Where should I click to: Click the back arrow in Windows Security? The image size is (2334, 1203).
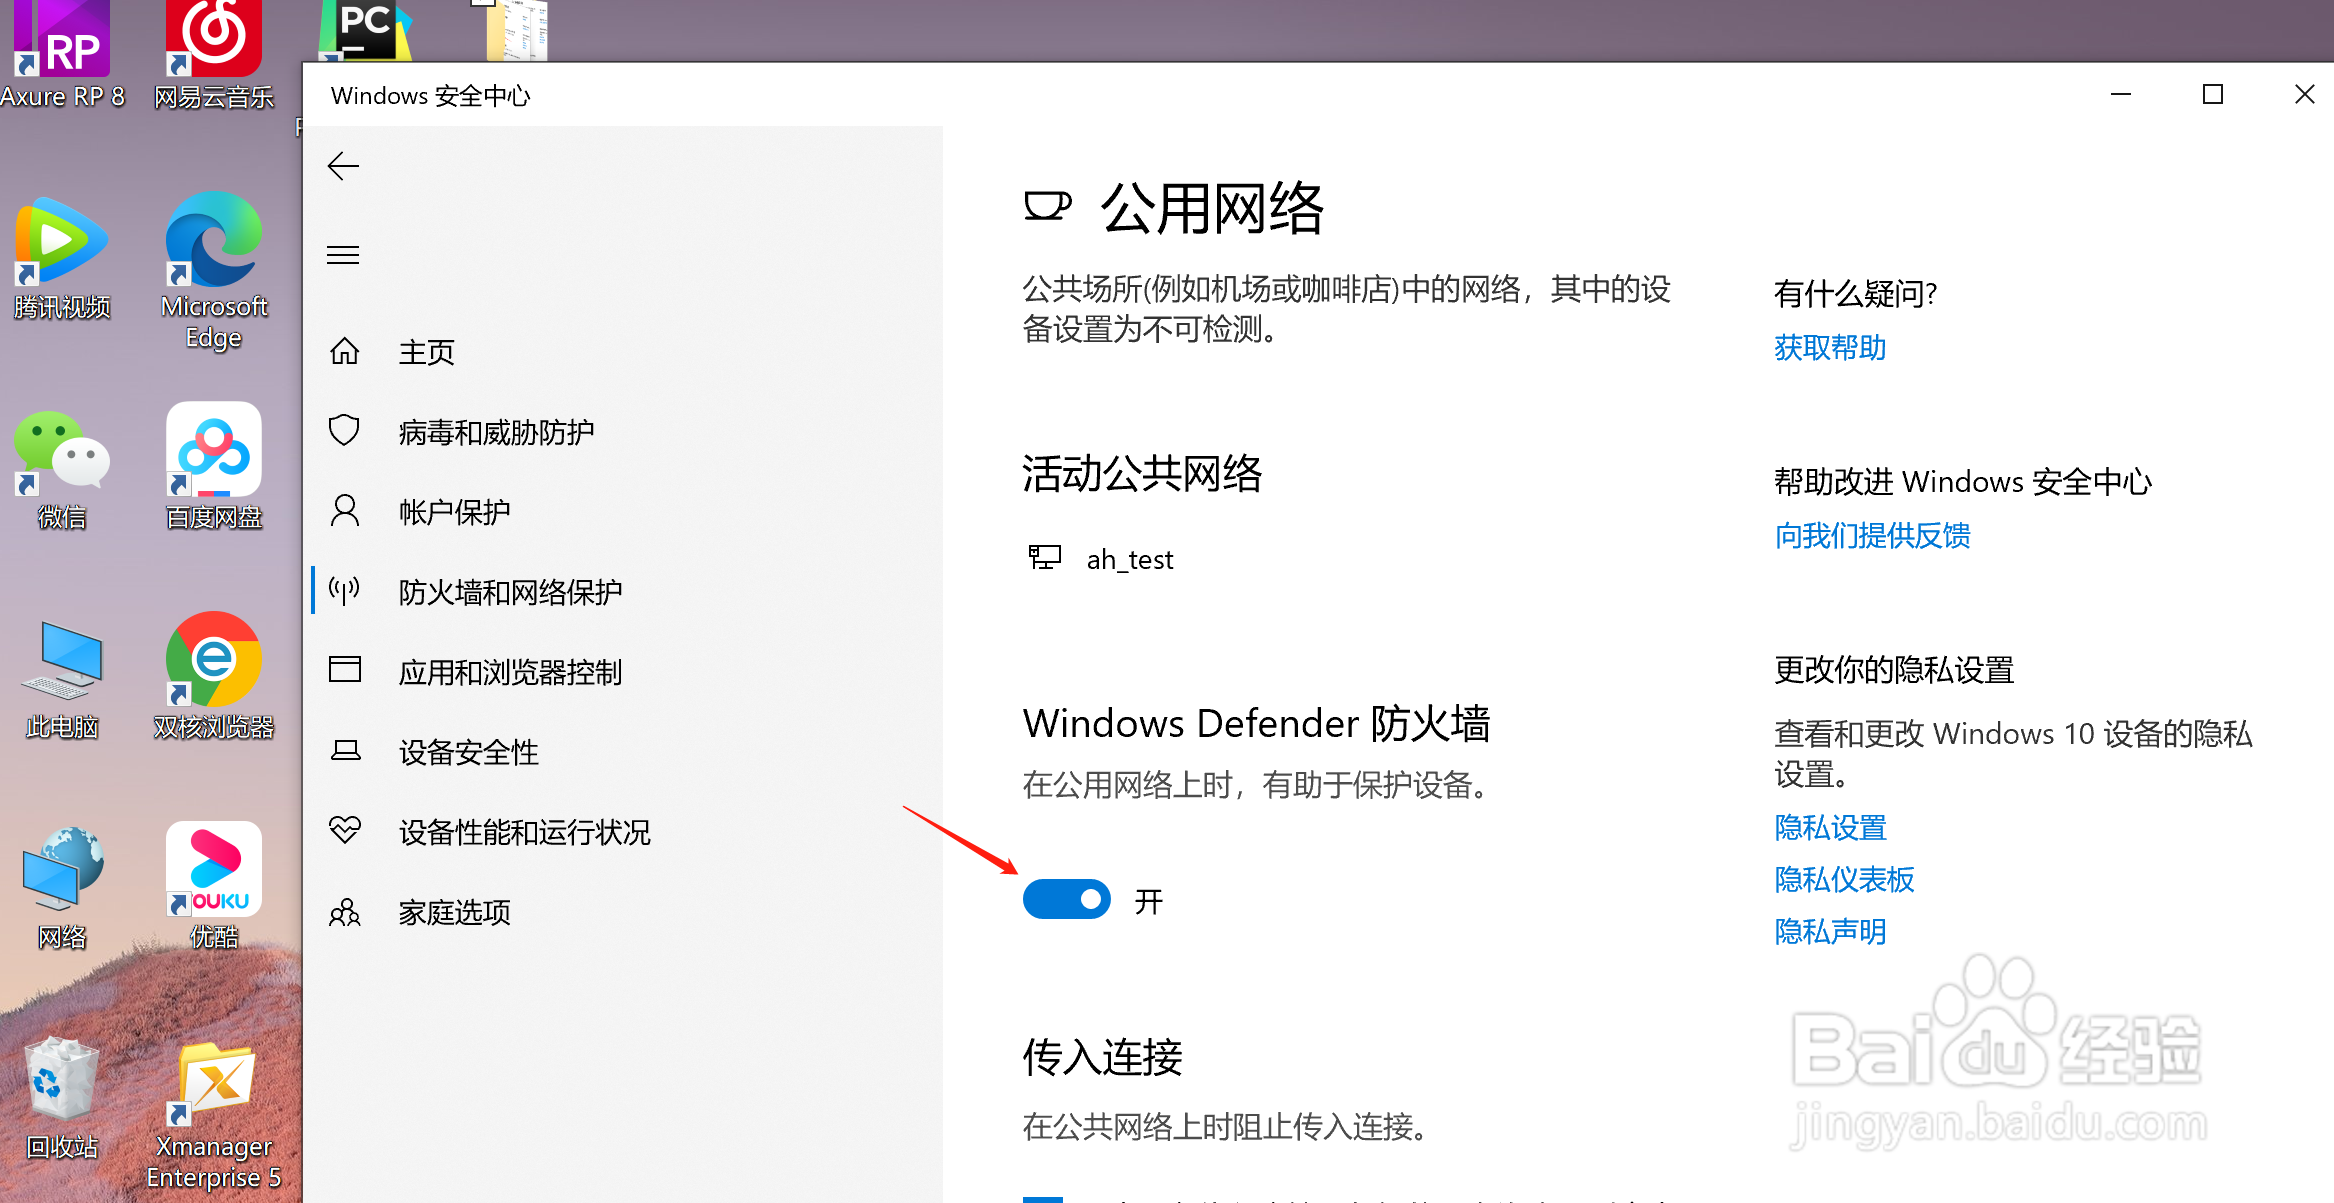[x=343, y=166]
